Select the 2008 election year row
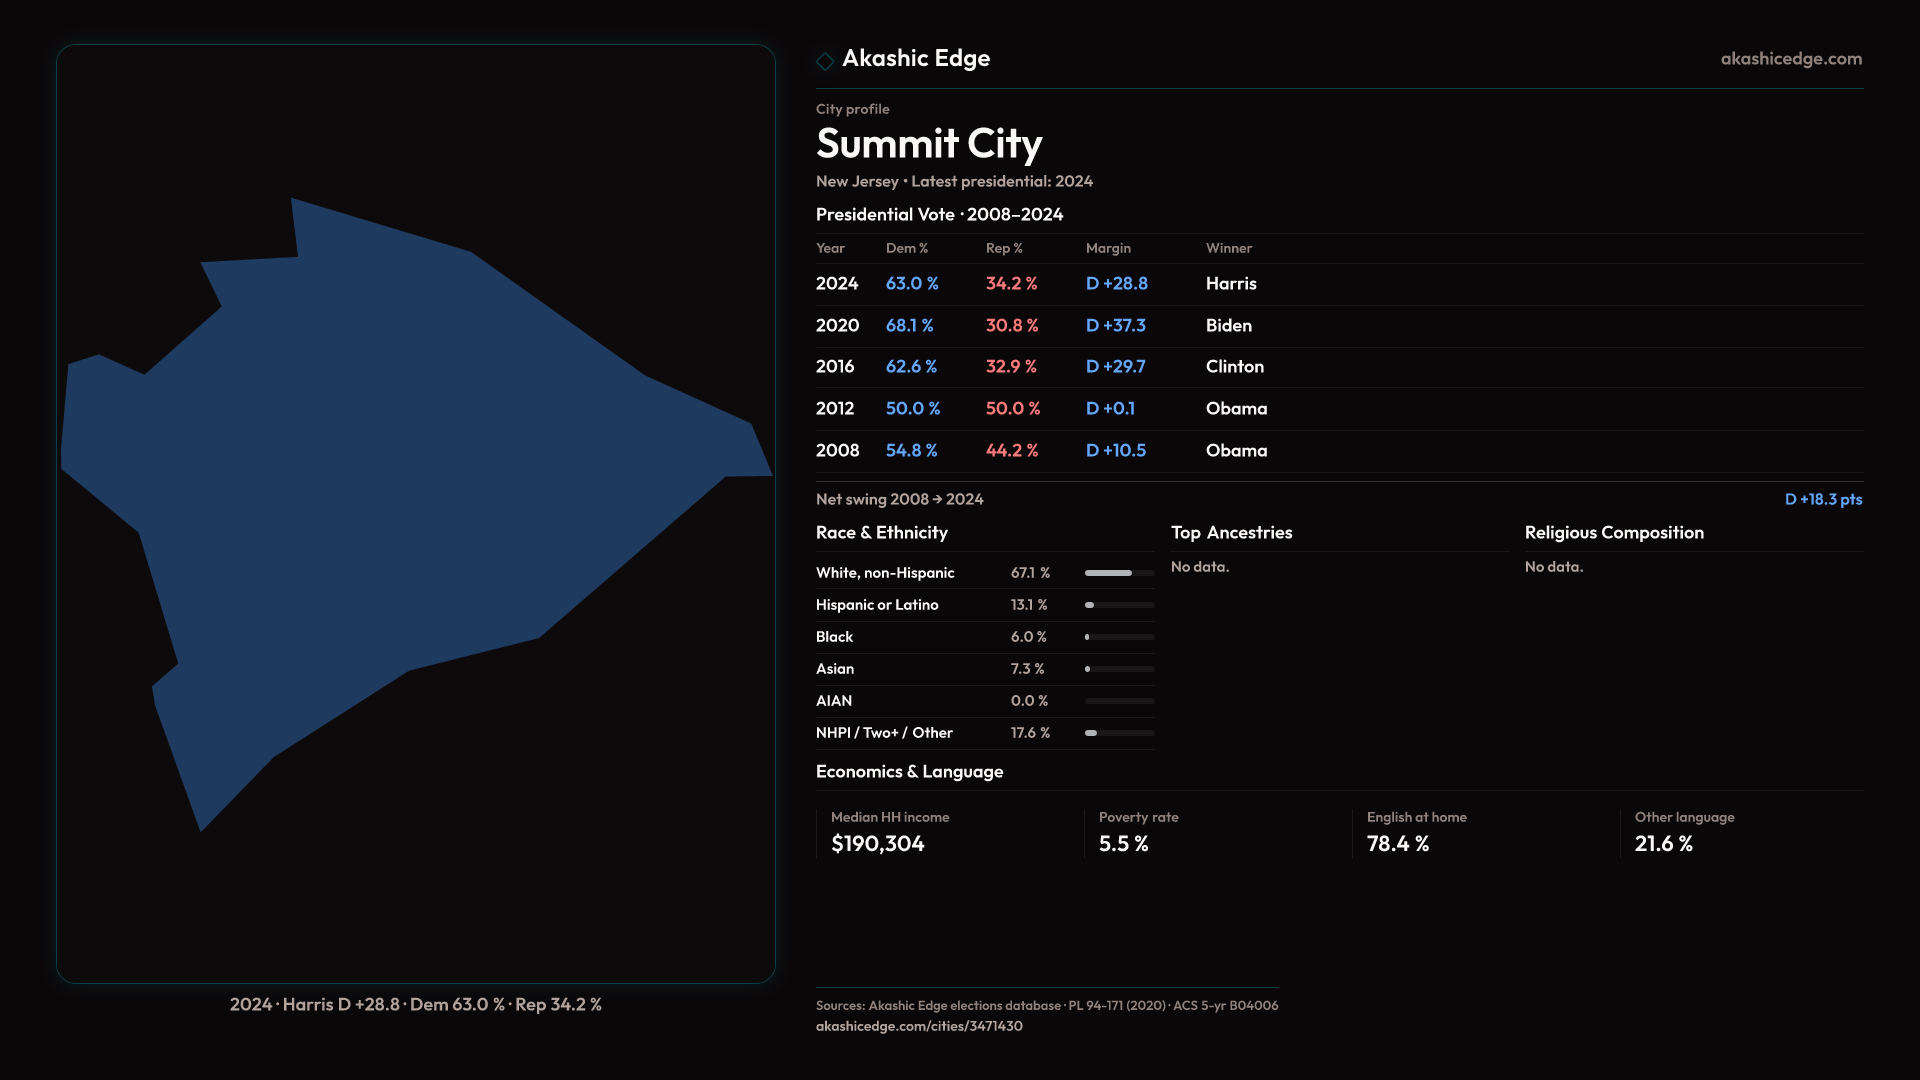The image size is (1920, 1080). click(837, 451)
